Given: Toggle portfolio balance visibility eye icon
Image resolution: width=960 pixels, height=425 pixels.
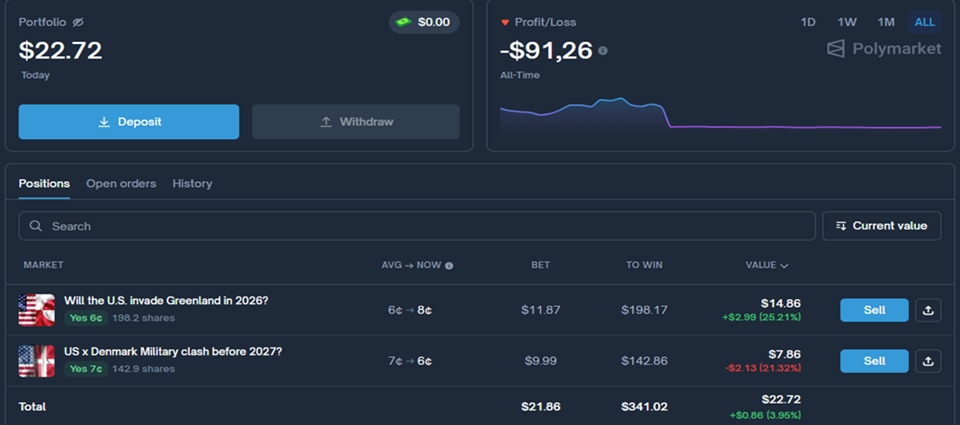Looking at the screenshot, I should click(78, 22).
